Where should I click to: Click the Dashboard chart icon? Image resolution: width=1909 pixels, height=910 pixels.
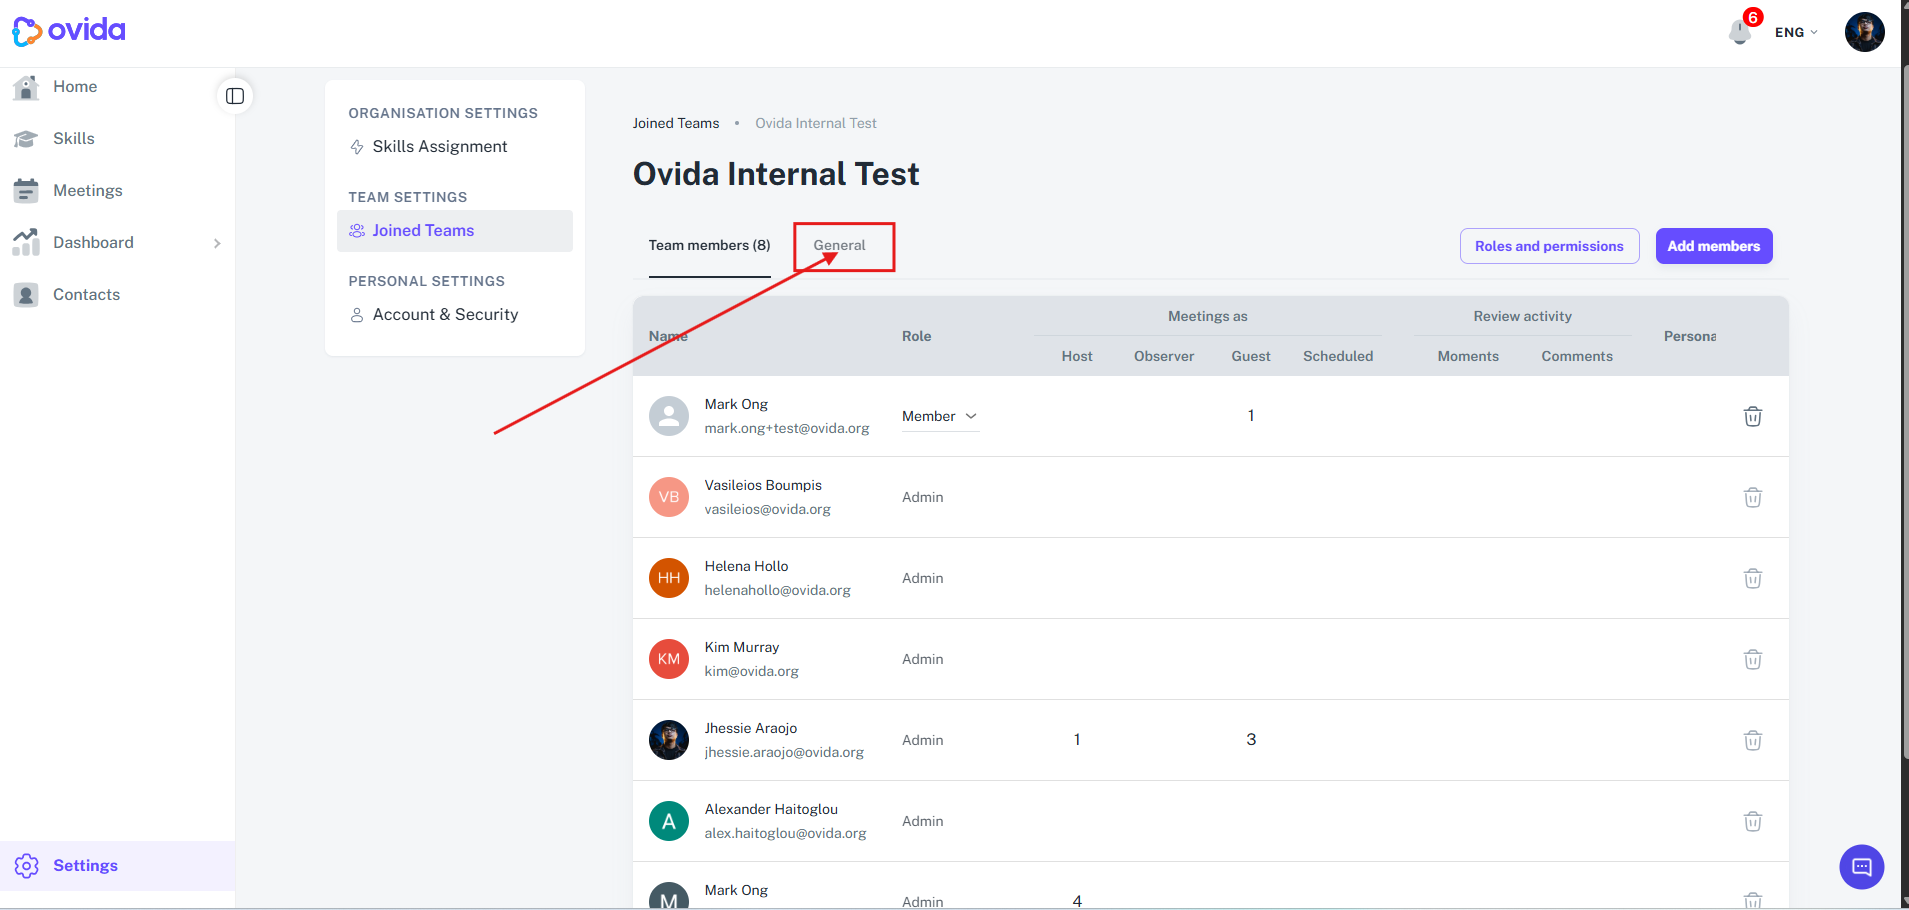(26, 243)
